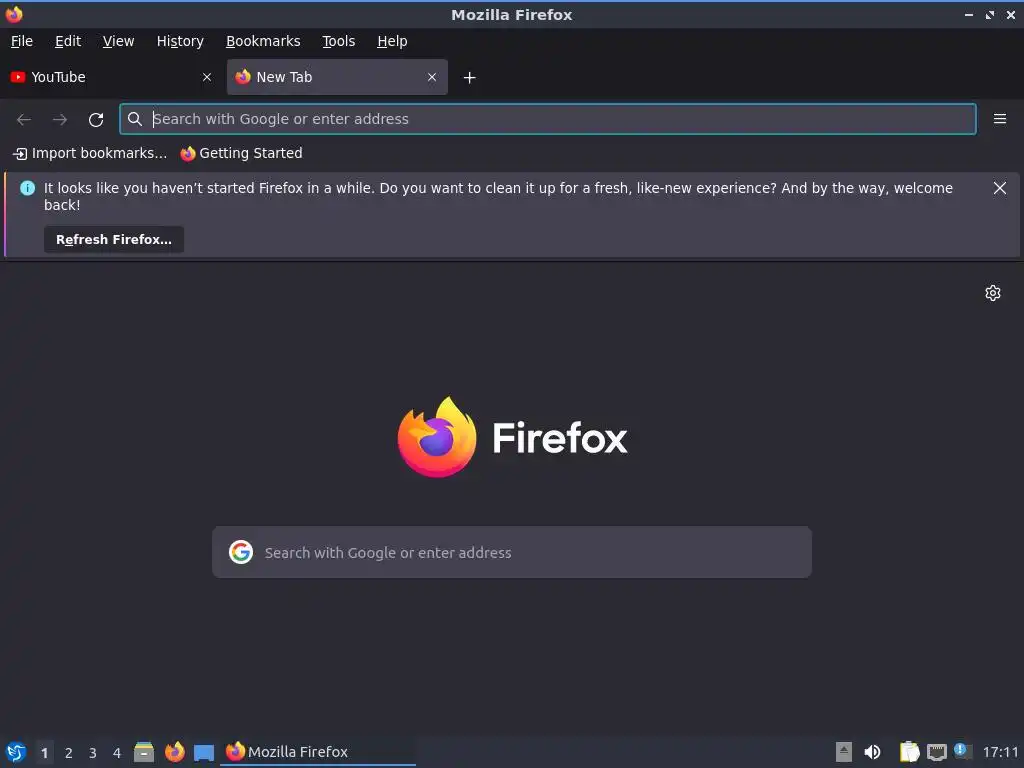
Task: Switch to virtual desktop 3
Action: 93,753
